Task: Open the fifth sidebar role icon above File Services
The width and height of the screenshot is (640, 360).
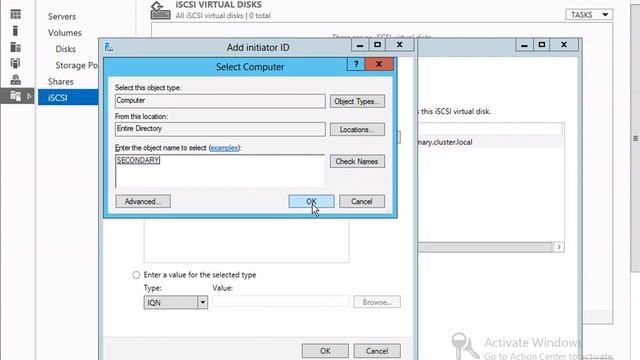Action: 16,80
